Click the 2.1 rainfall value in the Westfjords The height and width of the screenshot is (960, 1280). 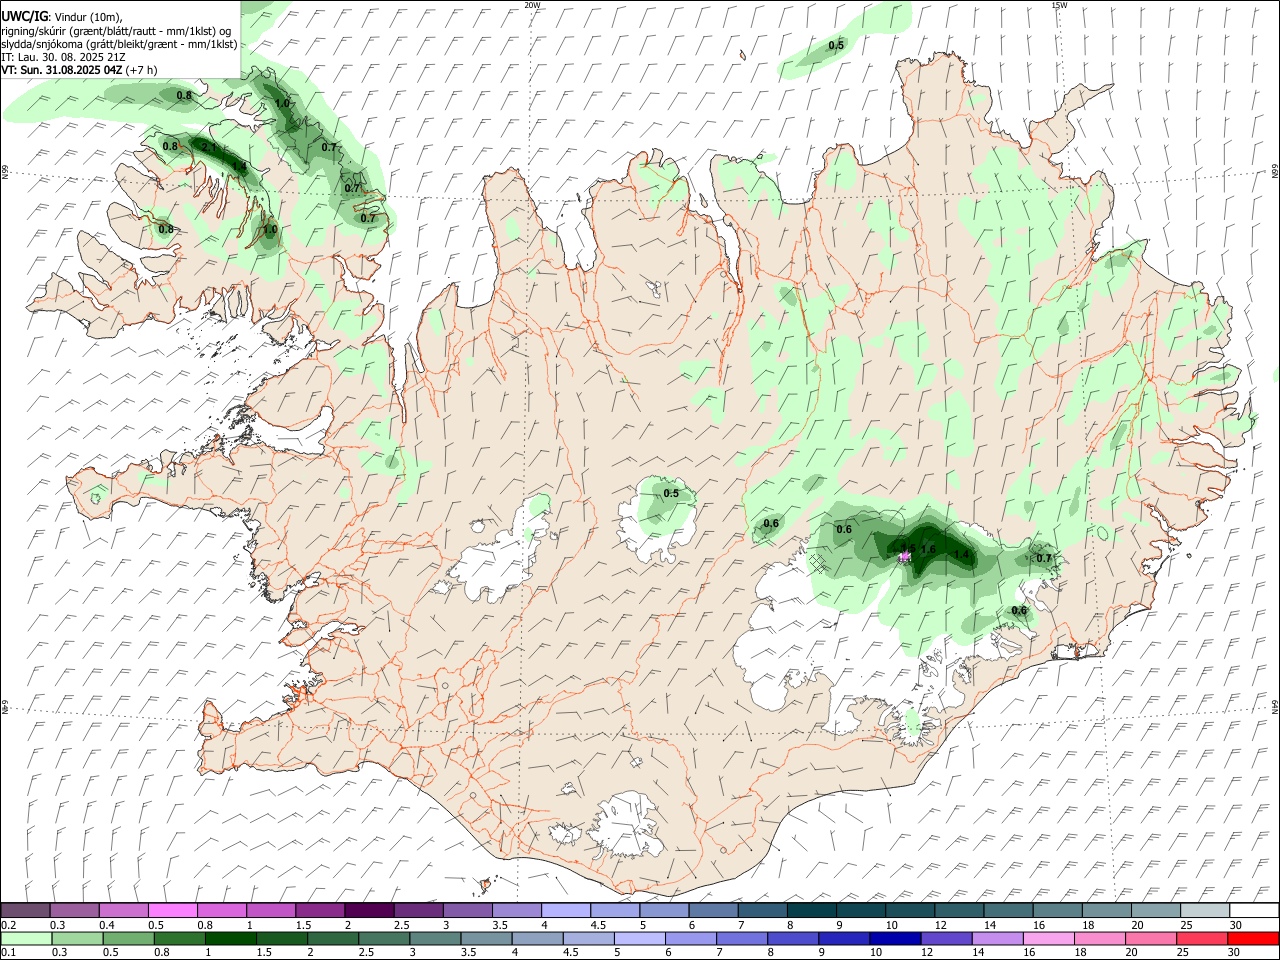(209, 148)
